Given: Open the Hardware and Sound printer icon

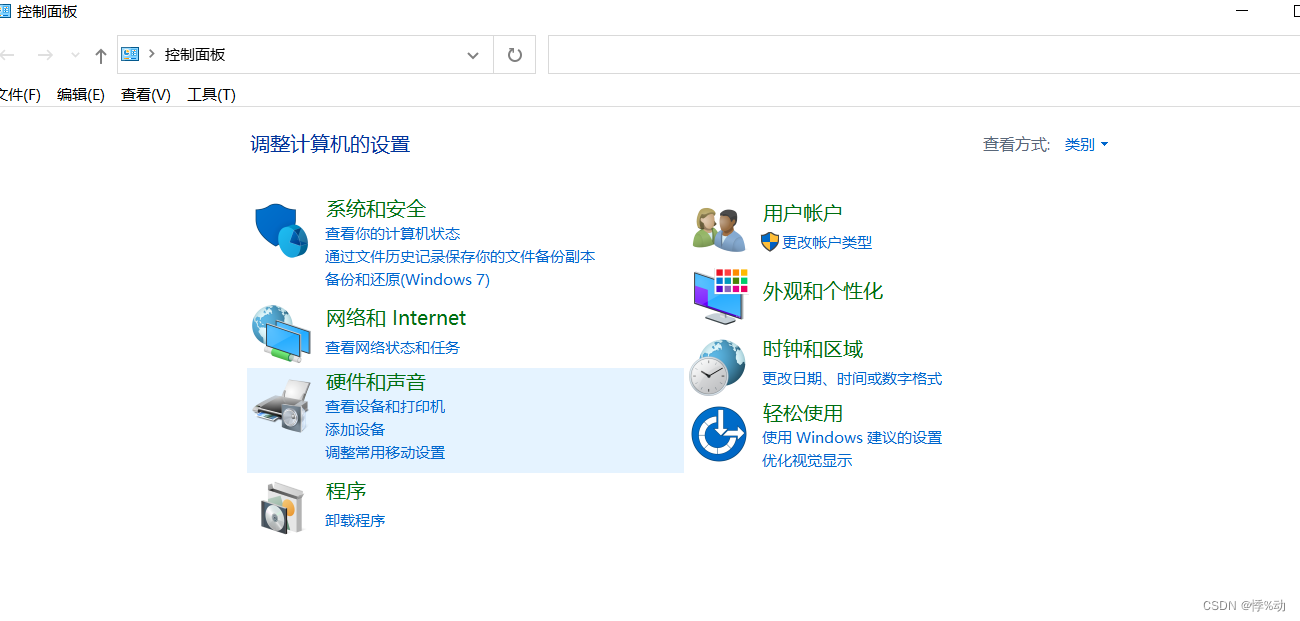Looking at the screenshot, I should pyautogui.click(x=281, y=405).
